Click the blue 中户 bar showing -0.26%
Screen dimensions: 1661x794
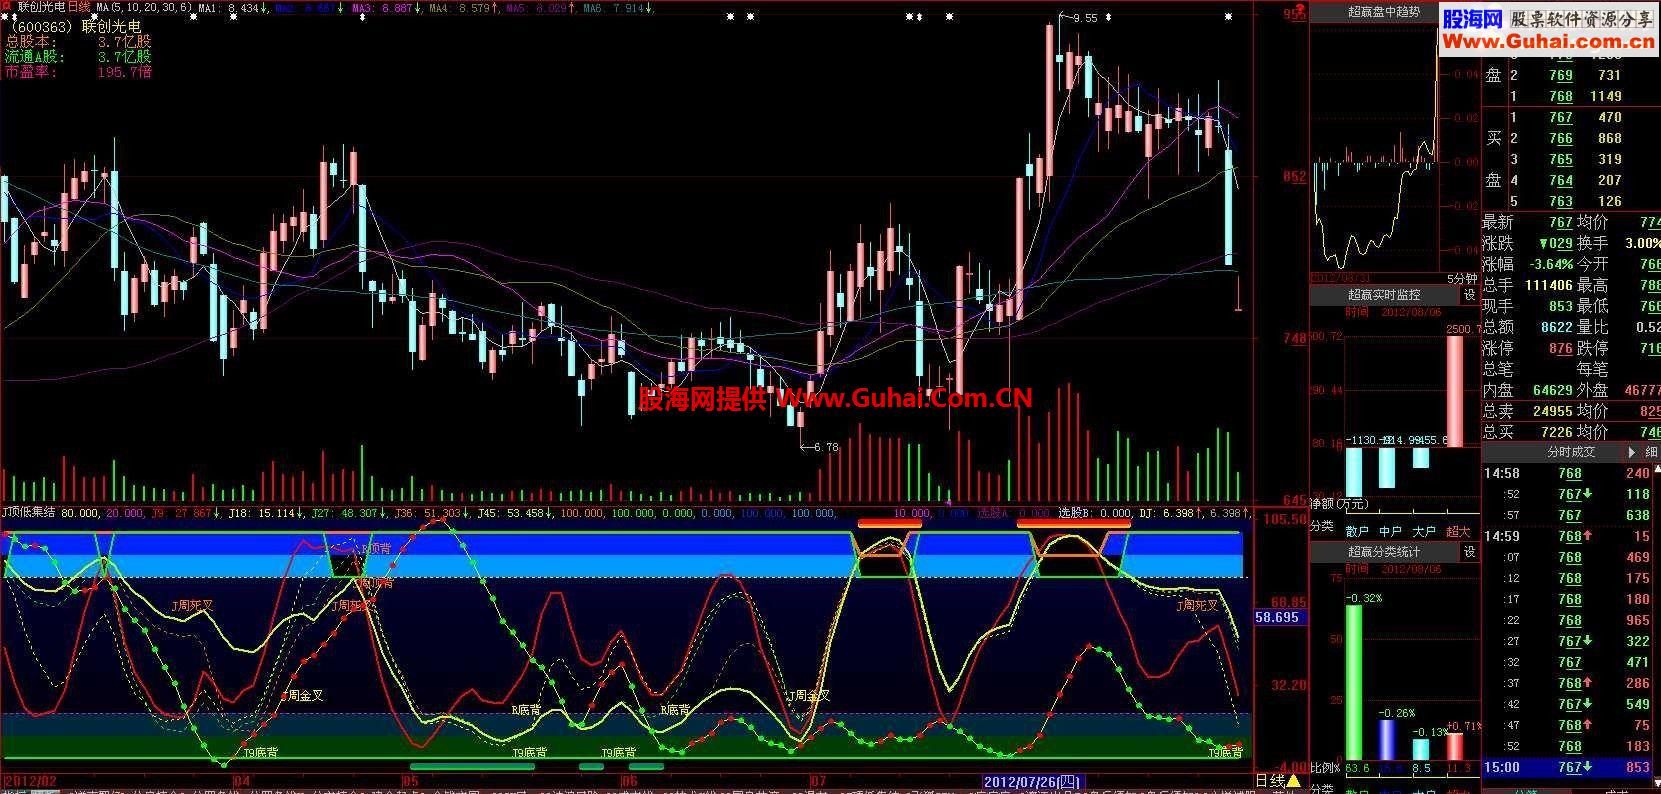(x=1387, y=739)
